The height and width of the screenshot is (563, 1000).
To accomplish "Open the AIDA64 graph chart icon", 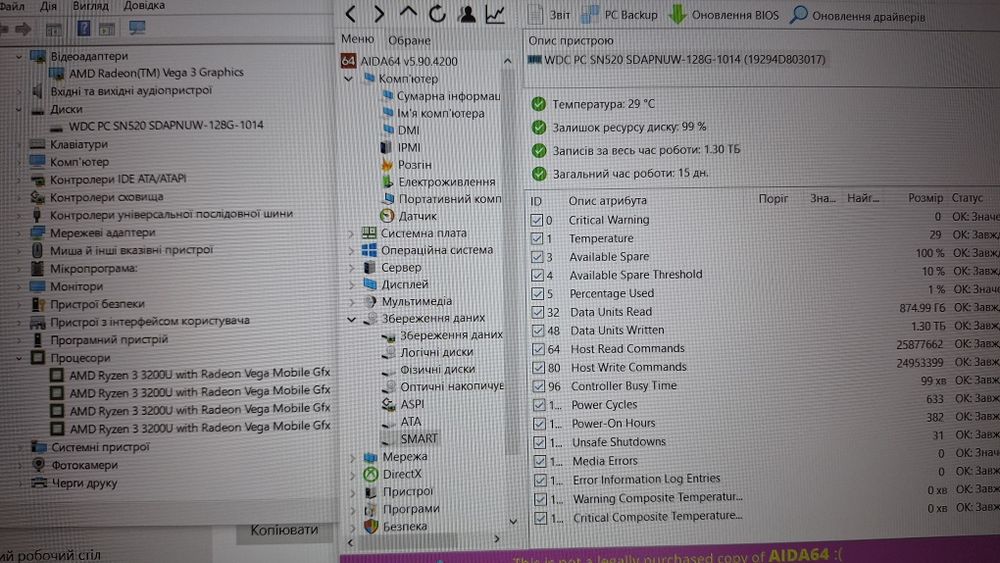I will (x=496, y=13).
